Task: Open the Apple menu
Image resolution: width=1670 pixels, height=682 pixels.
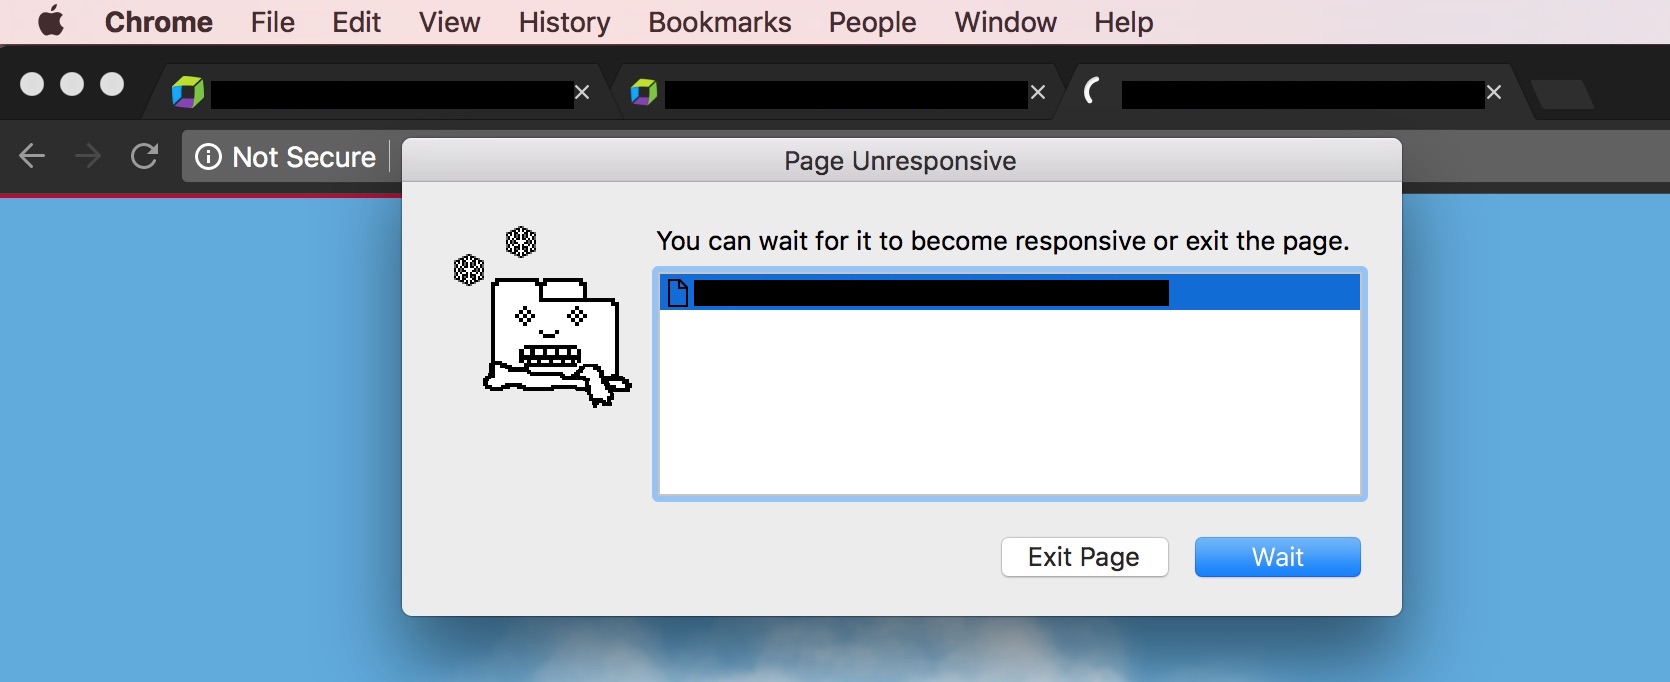Action: (x=51, y=21)
